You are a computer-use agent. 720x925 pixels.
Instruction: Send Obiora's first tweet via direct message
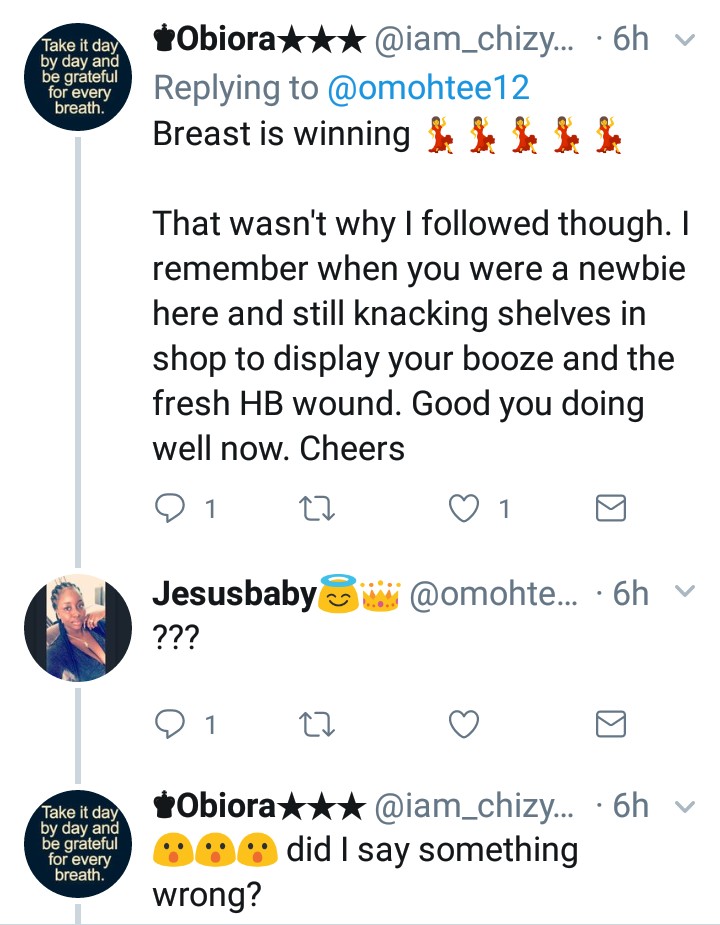click(610, 510)
